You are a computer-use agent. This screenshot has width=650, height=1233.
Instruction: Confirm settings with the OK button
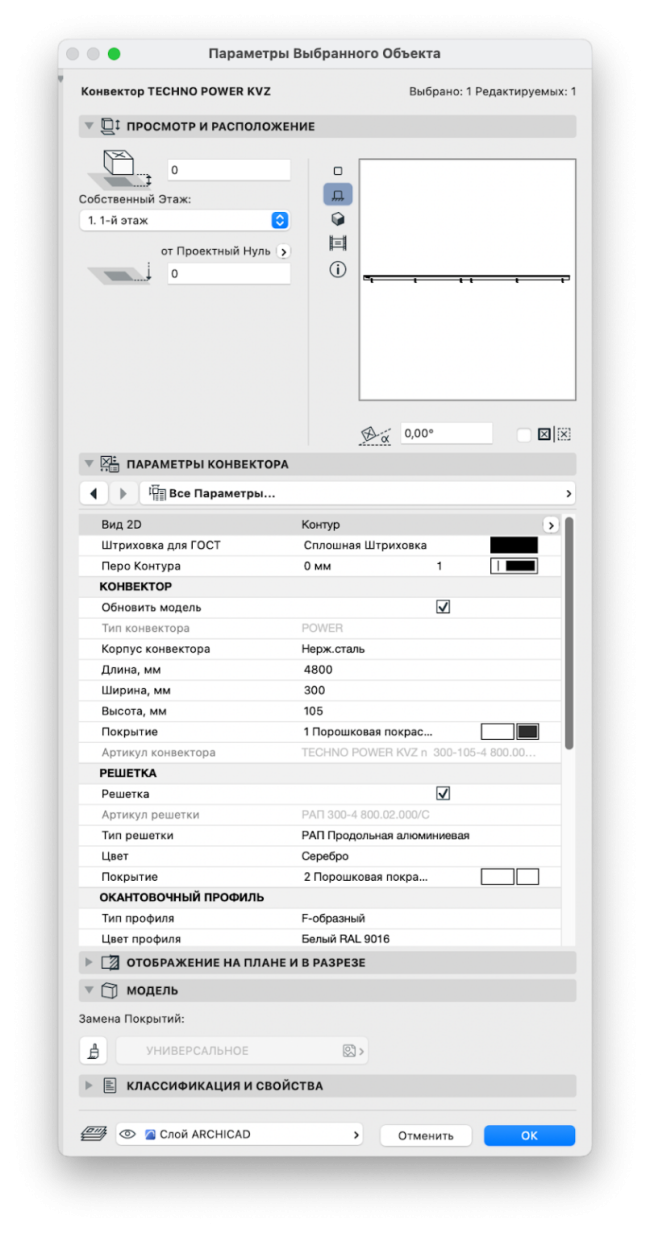(x=529, y=1135)
